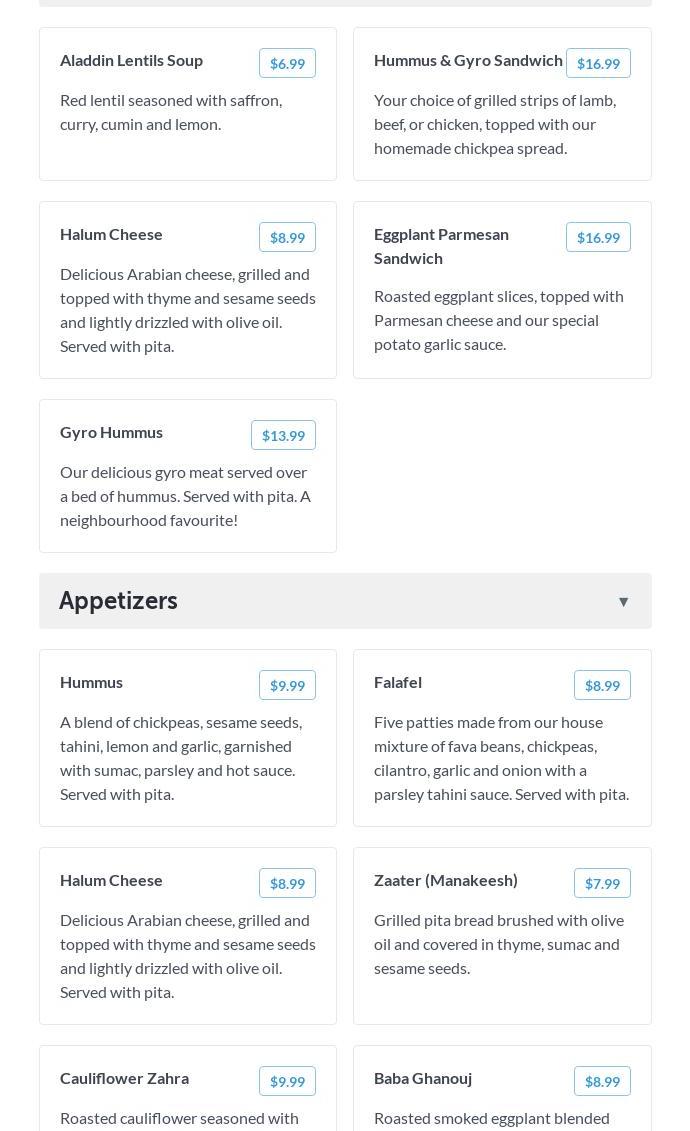Choose the Gyro Hummus $13.99 price button

tap(283, 435)
